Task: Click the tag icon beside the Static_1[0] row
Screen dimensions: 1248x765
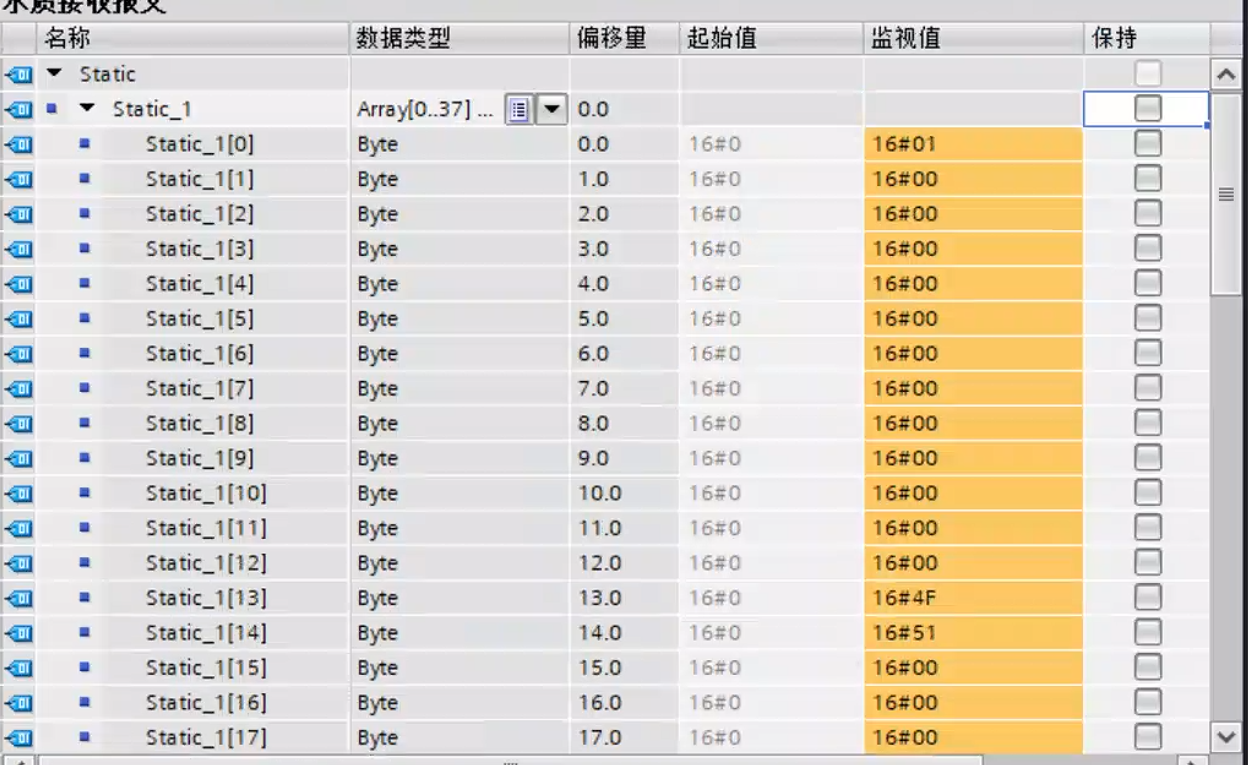Action: click(18, 144)
